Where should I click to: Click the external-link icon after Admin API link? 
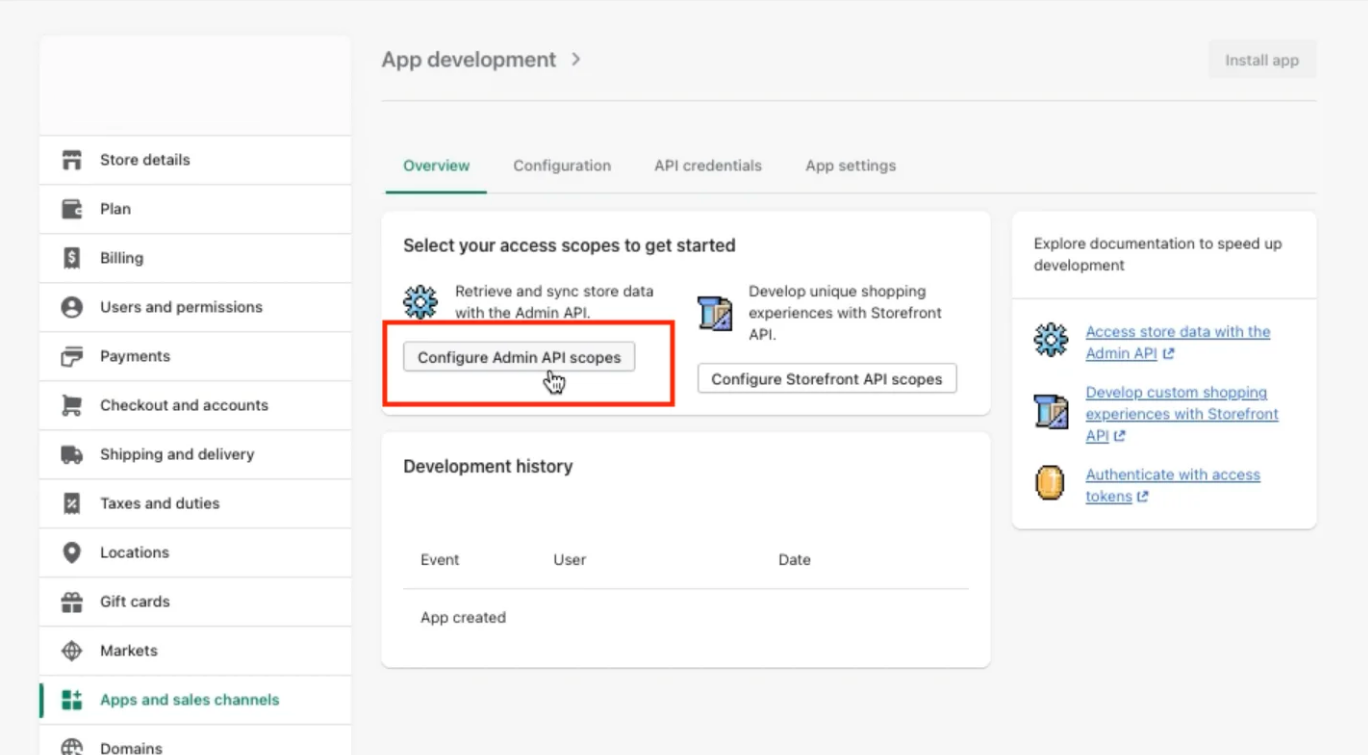1169,354
